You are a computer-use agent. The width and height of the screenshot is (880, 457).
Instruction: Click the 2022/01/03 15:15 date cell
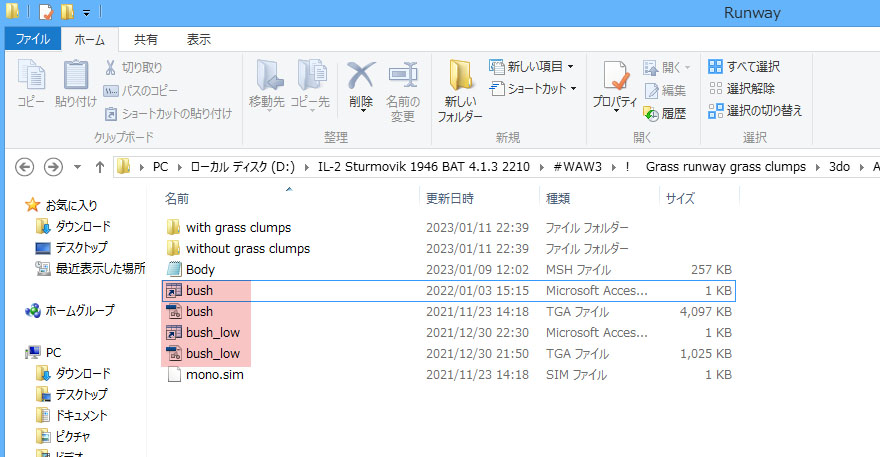[477, 291]
